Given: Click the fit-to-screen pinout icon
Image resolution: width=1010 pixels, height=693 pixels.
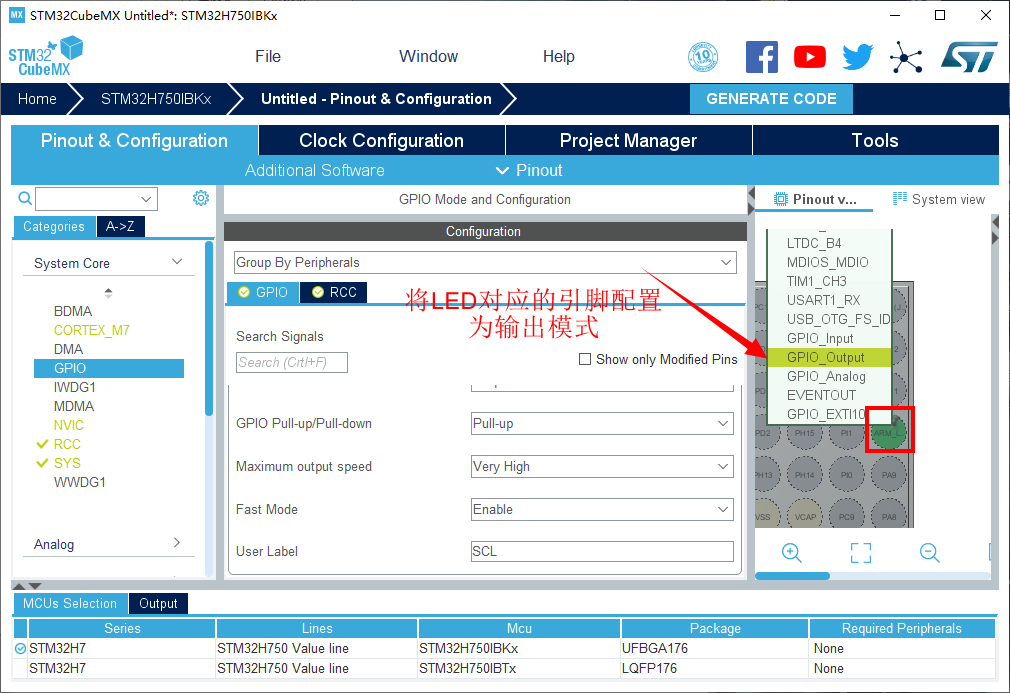Looking at the screenshot, I should [860, 553].
